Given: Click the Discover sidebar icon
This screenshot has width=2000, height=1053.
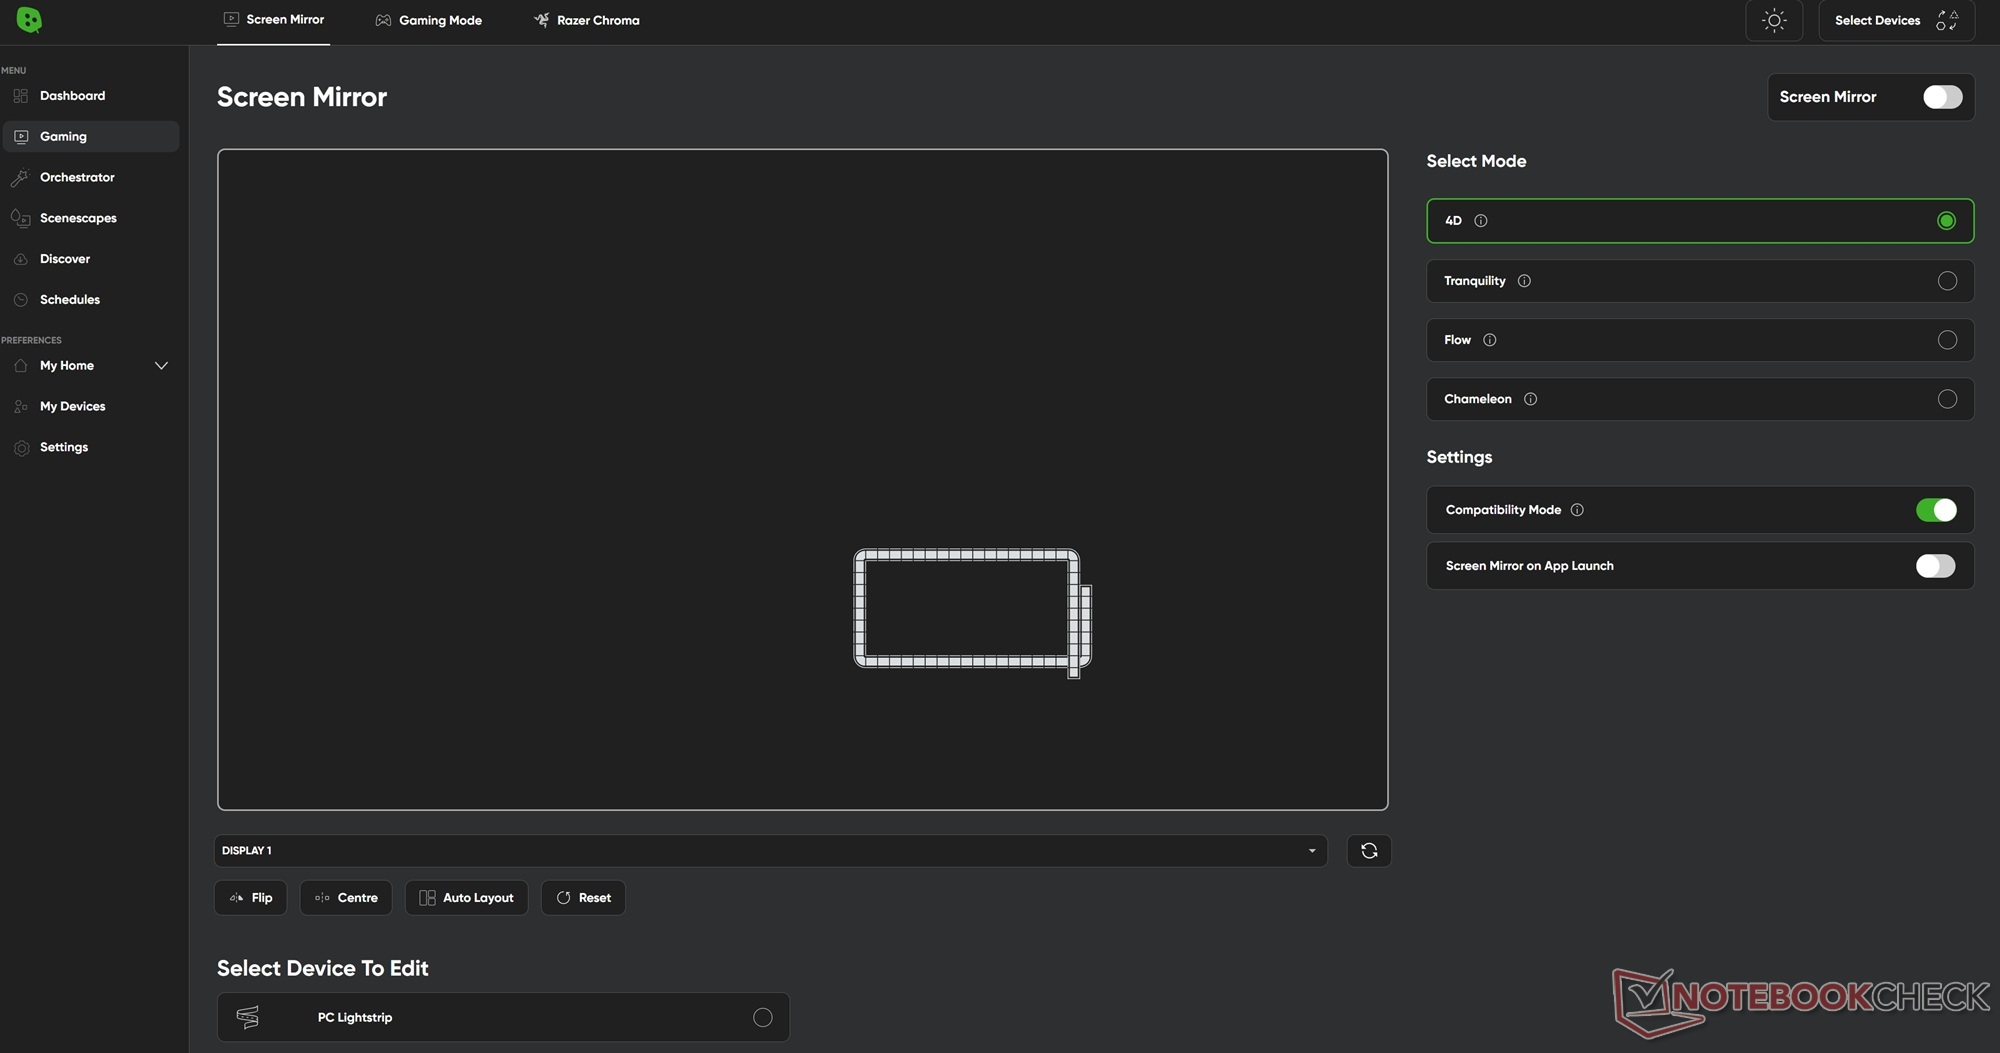Looking at the screenshot, I should pyautogui.click(x=21, y=259).
